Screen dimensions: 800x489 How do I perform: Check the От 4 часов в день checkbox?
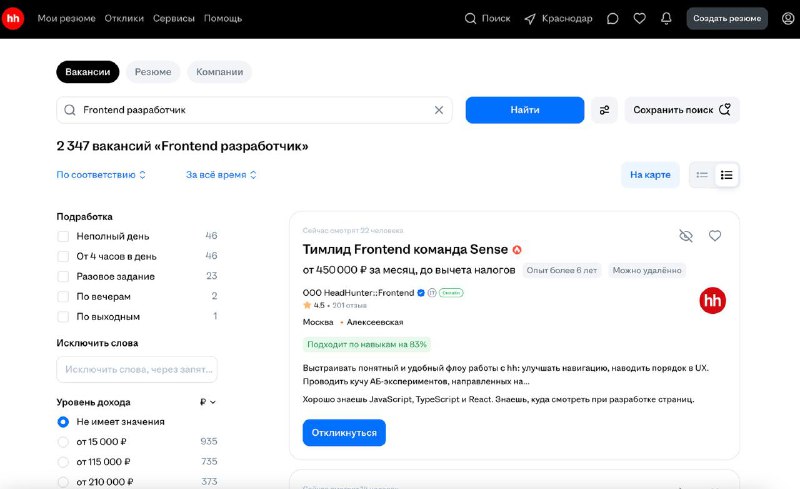(x=63, y=256)
